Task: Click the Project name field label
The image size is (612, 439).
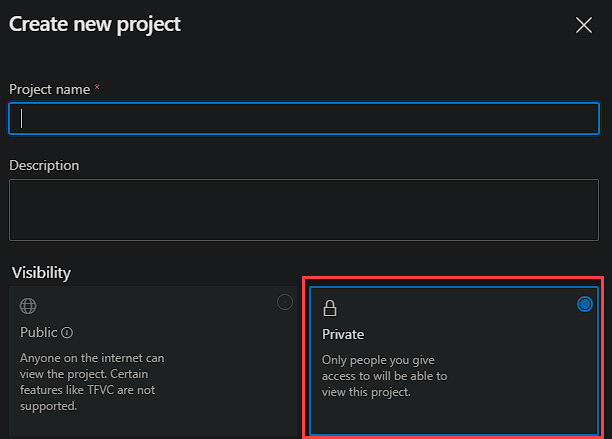Action: (50, 89)
